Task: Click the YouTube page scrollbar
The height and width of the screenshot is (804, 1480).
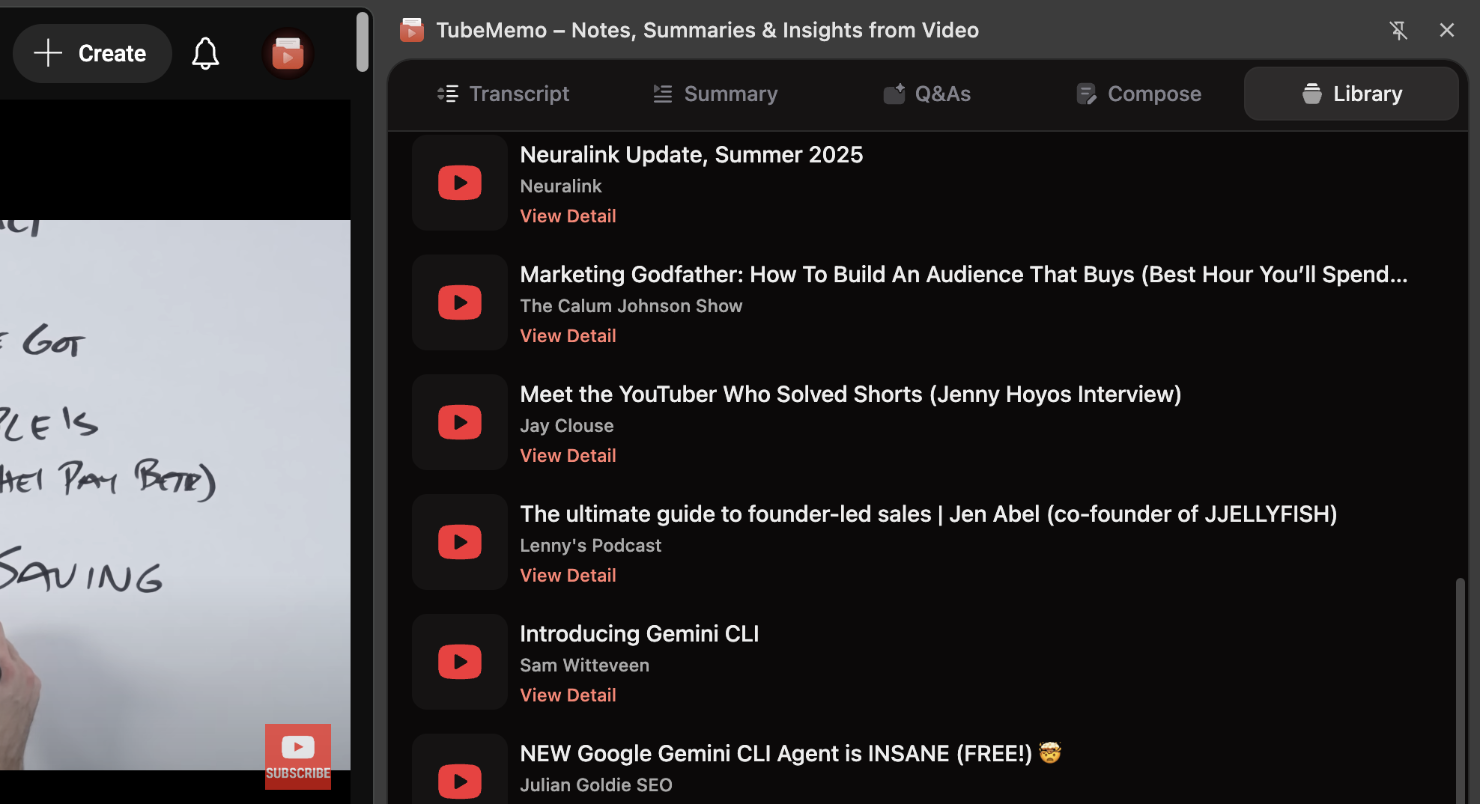Action: point(362,43)
